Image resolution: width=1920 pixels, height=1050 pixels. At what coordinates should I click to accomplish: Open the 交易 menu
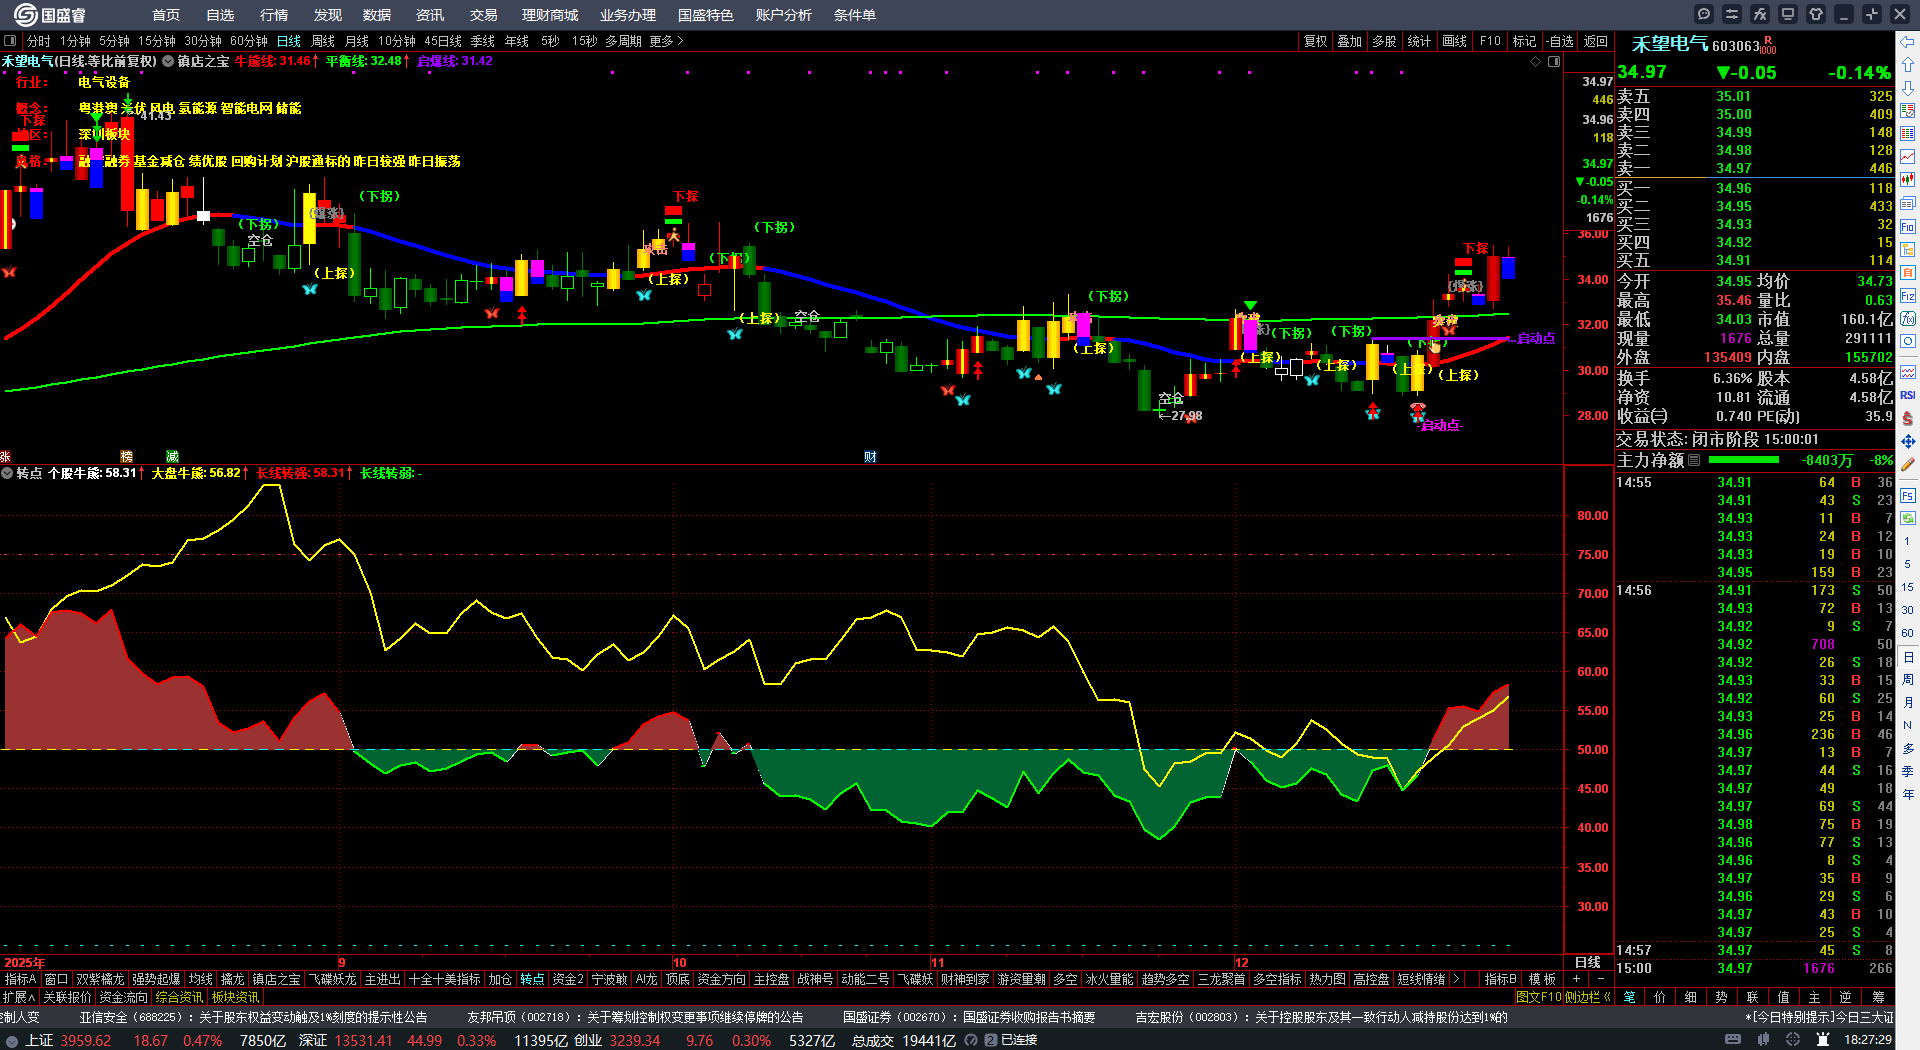(x=484, y=15)
